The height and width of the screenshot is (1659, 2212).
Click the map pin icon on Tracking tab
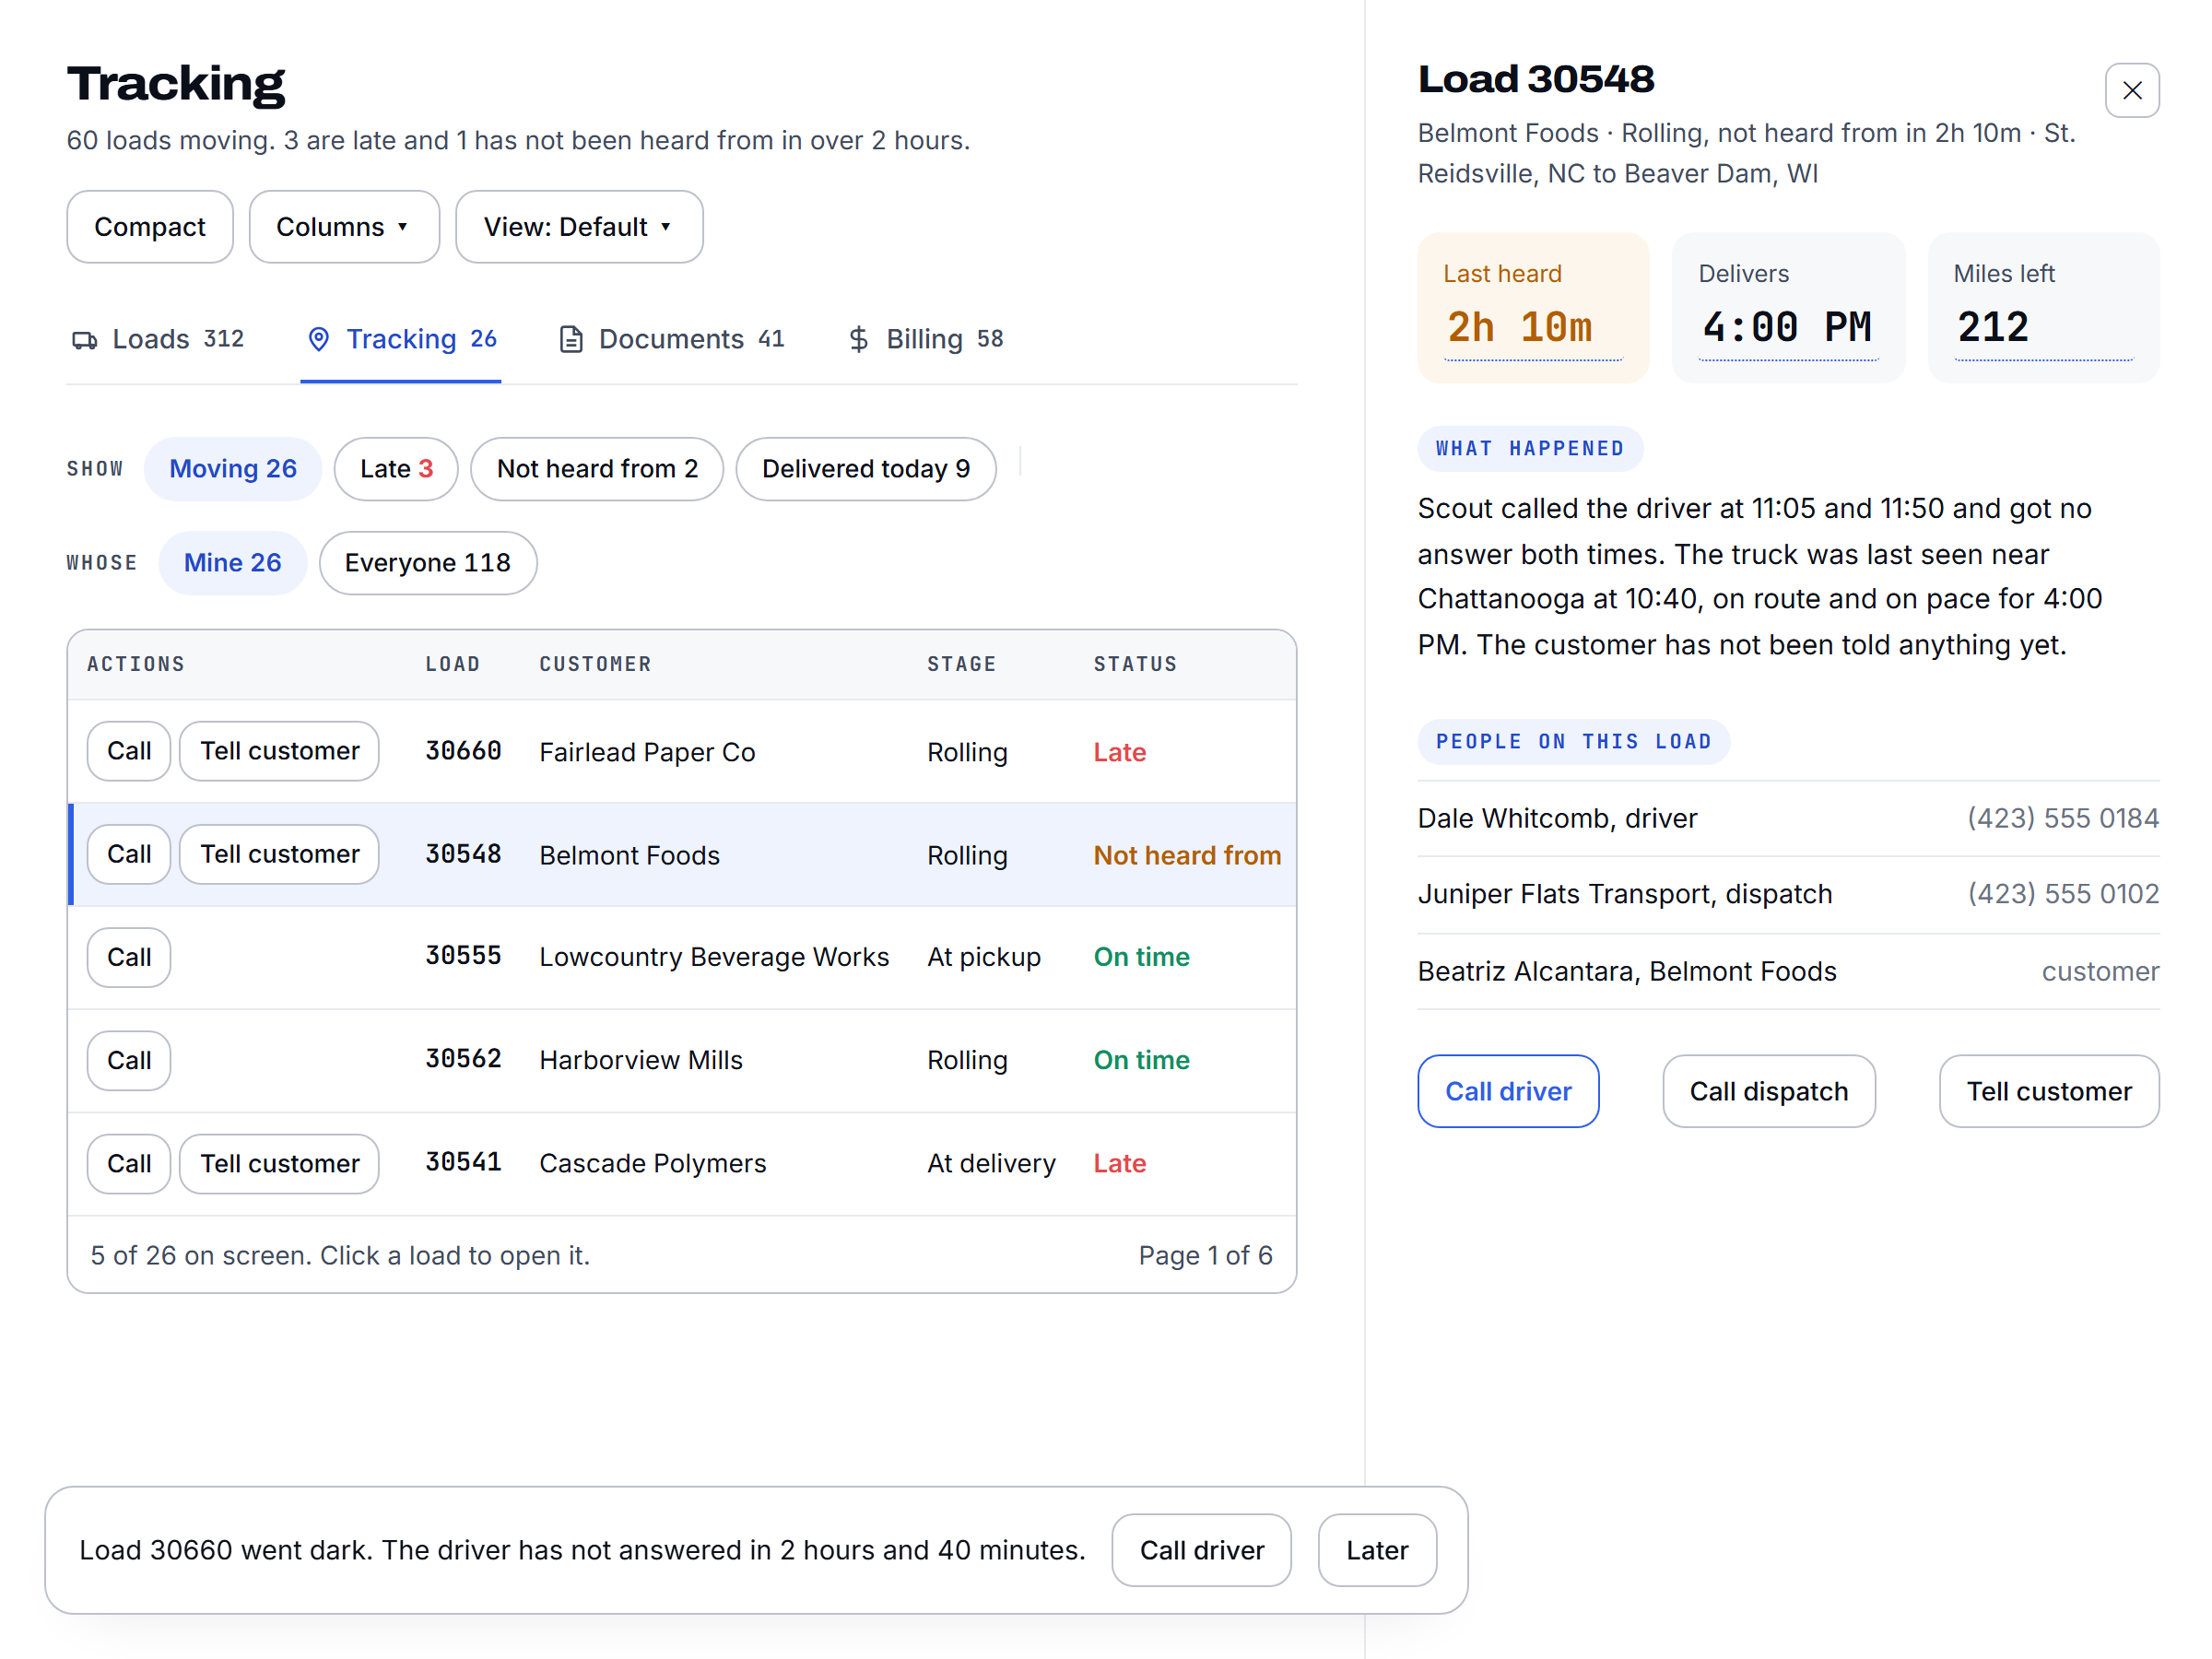pyautogui.click(x=319, y=340)
